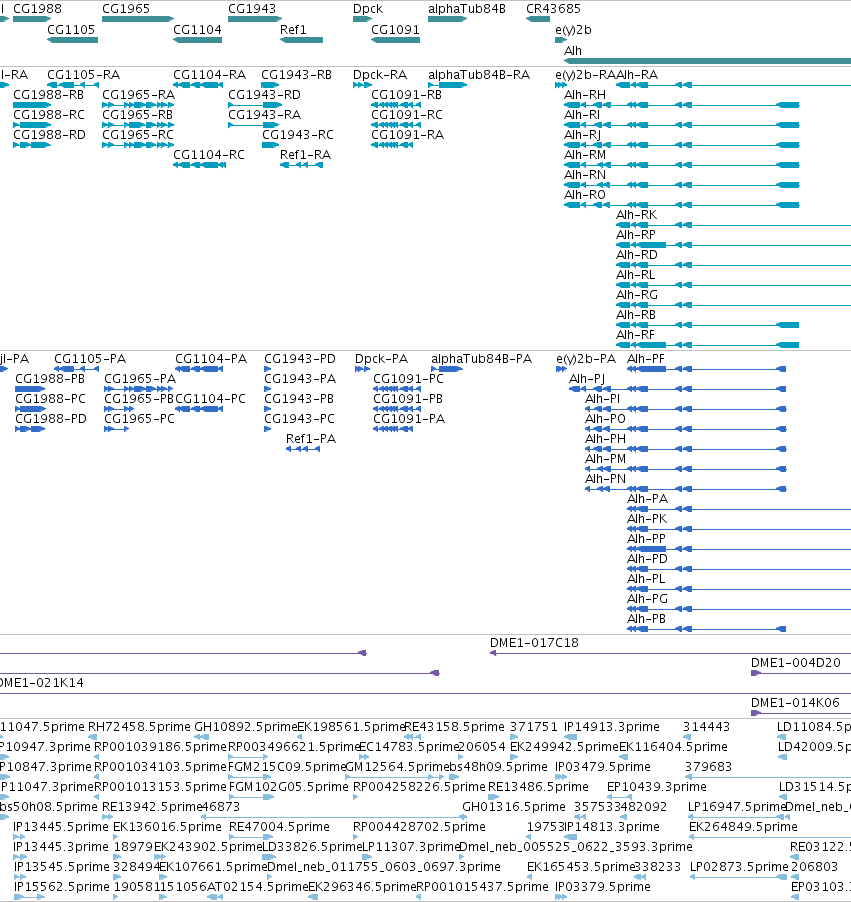Click transcript label CG1943-RB

296,75
